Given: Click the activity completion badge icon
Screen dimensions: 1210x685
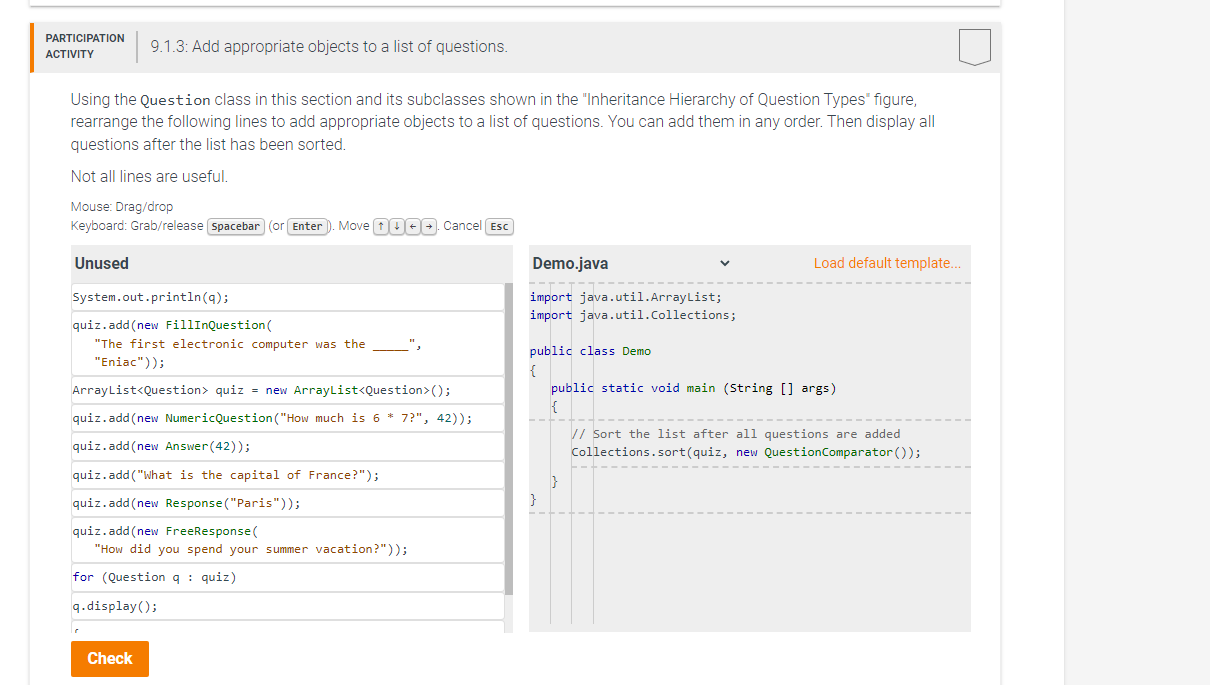Looking at the screenshot, I should 974,47.
